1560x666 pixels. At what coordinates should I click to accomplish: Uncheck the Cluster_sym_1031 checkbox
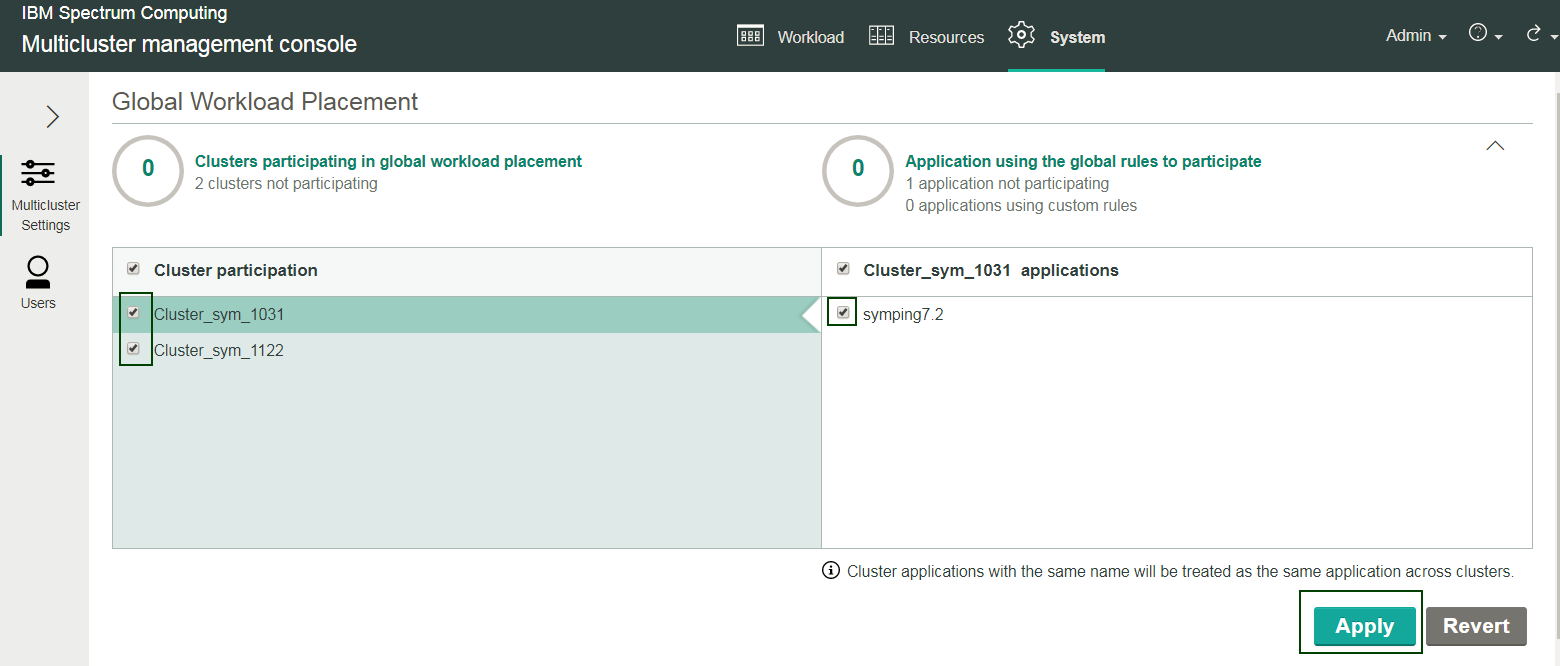point(134,313)
